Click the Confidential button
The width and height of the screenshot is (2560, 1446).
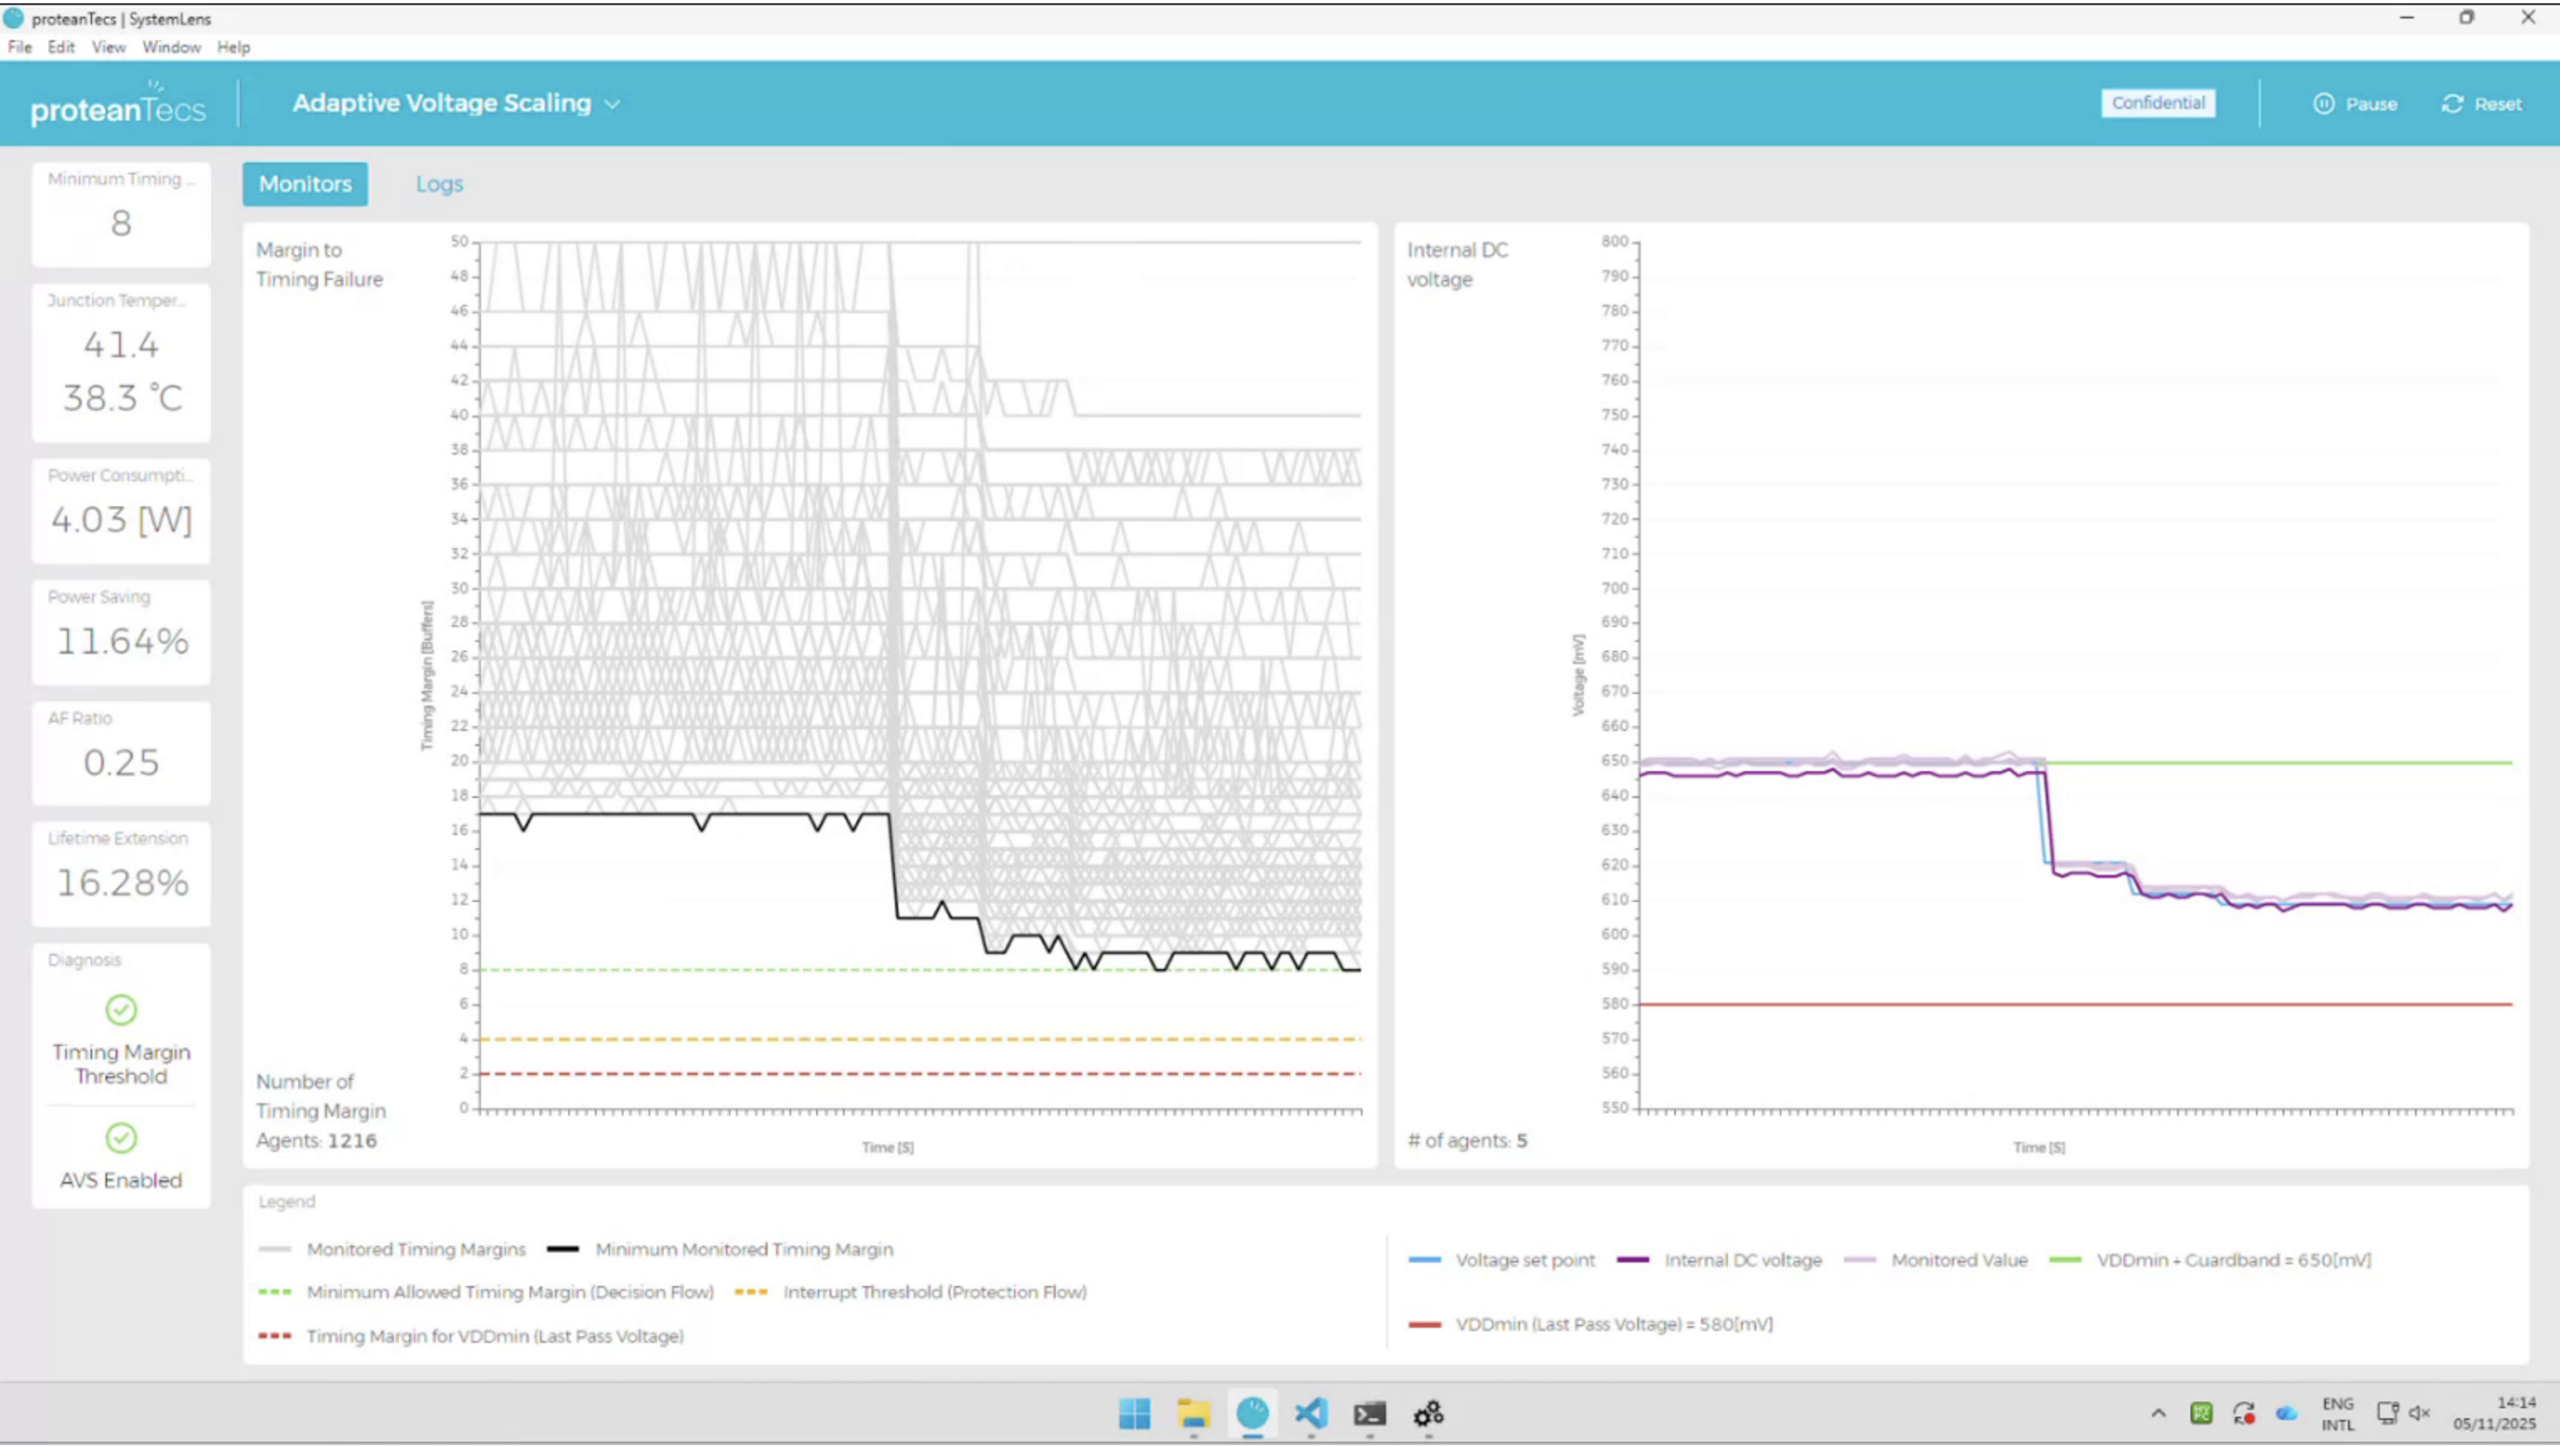click(x=2158, y=103)
